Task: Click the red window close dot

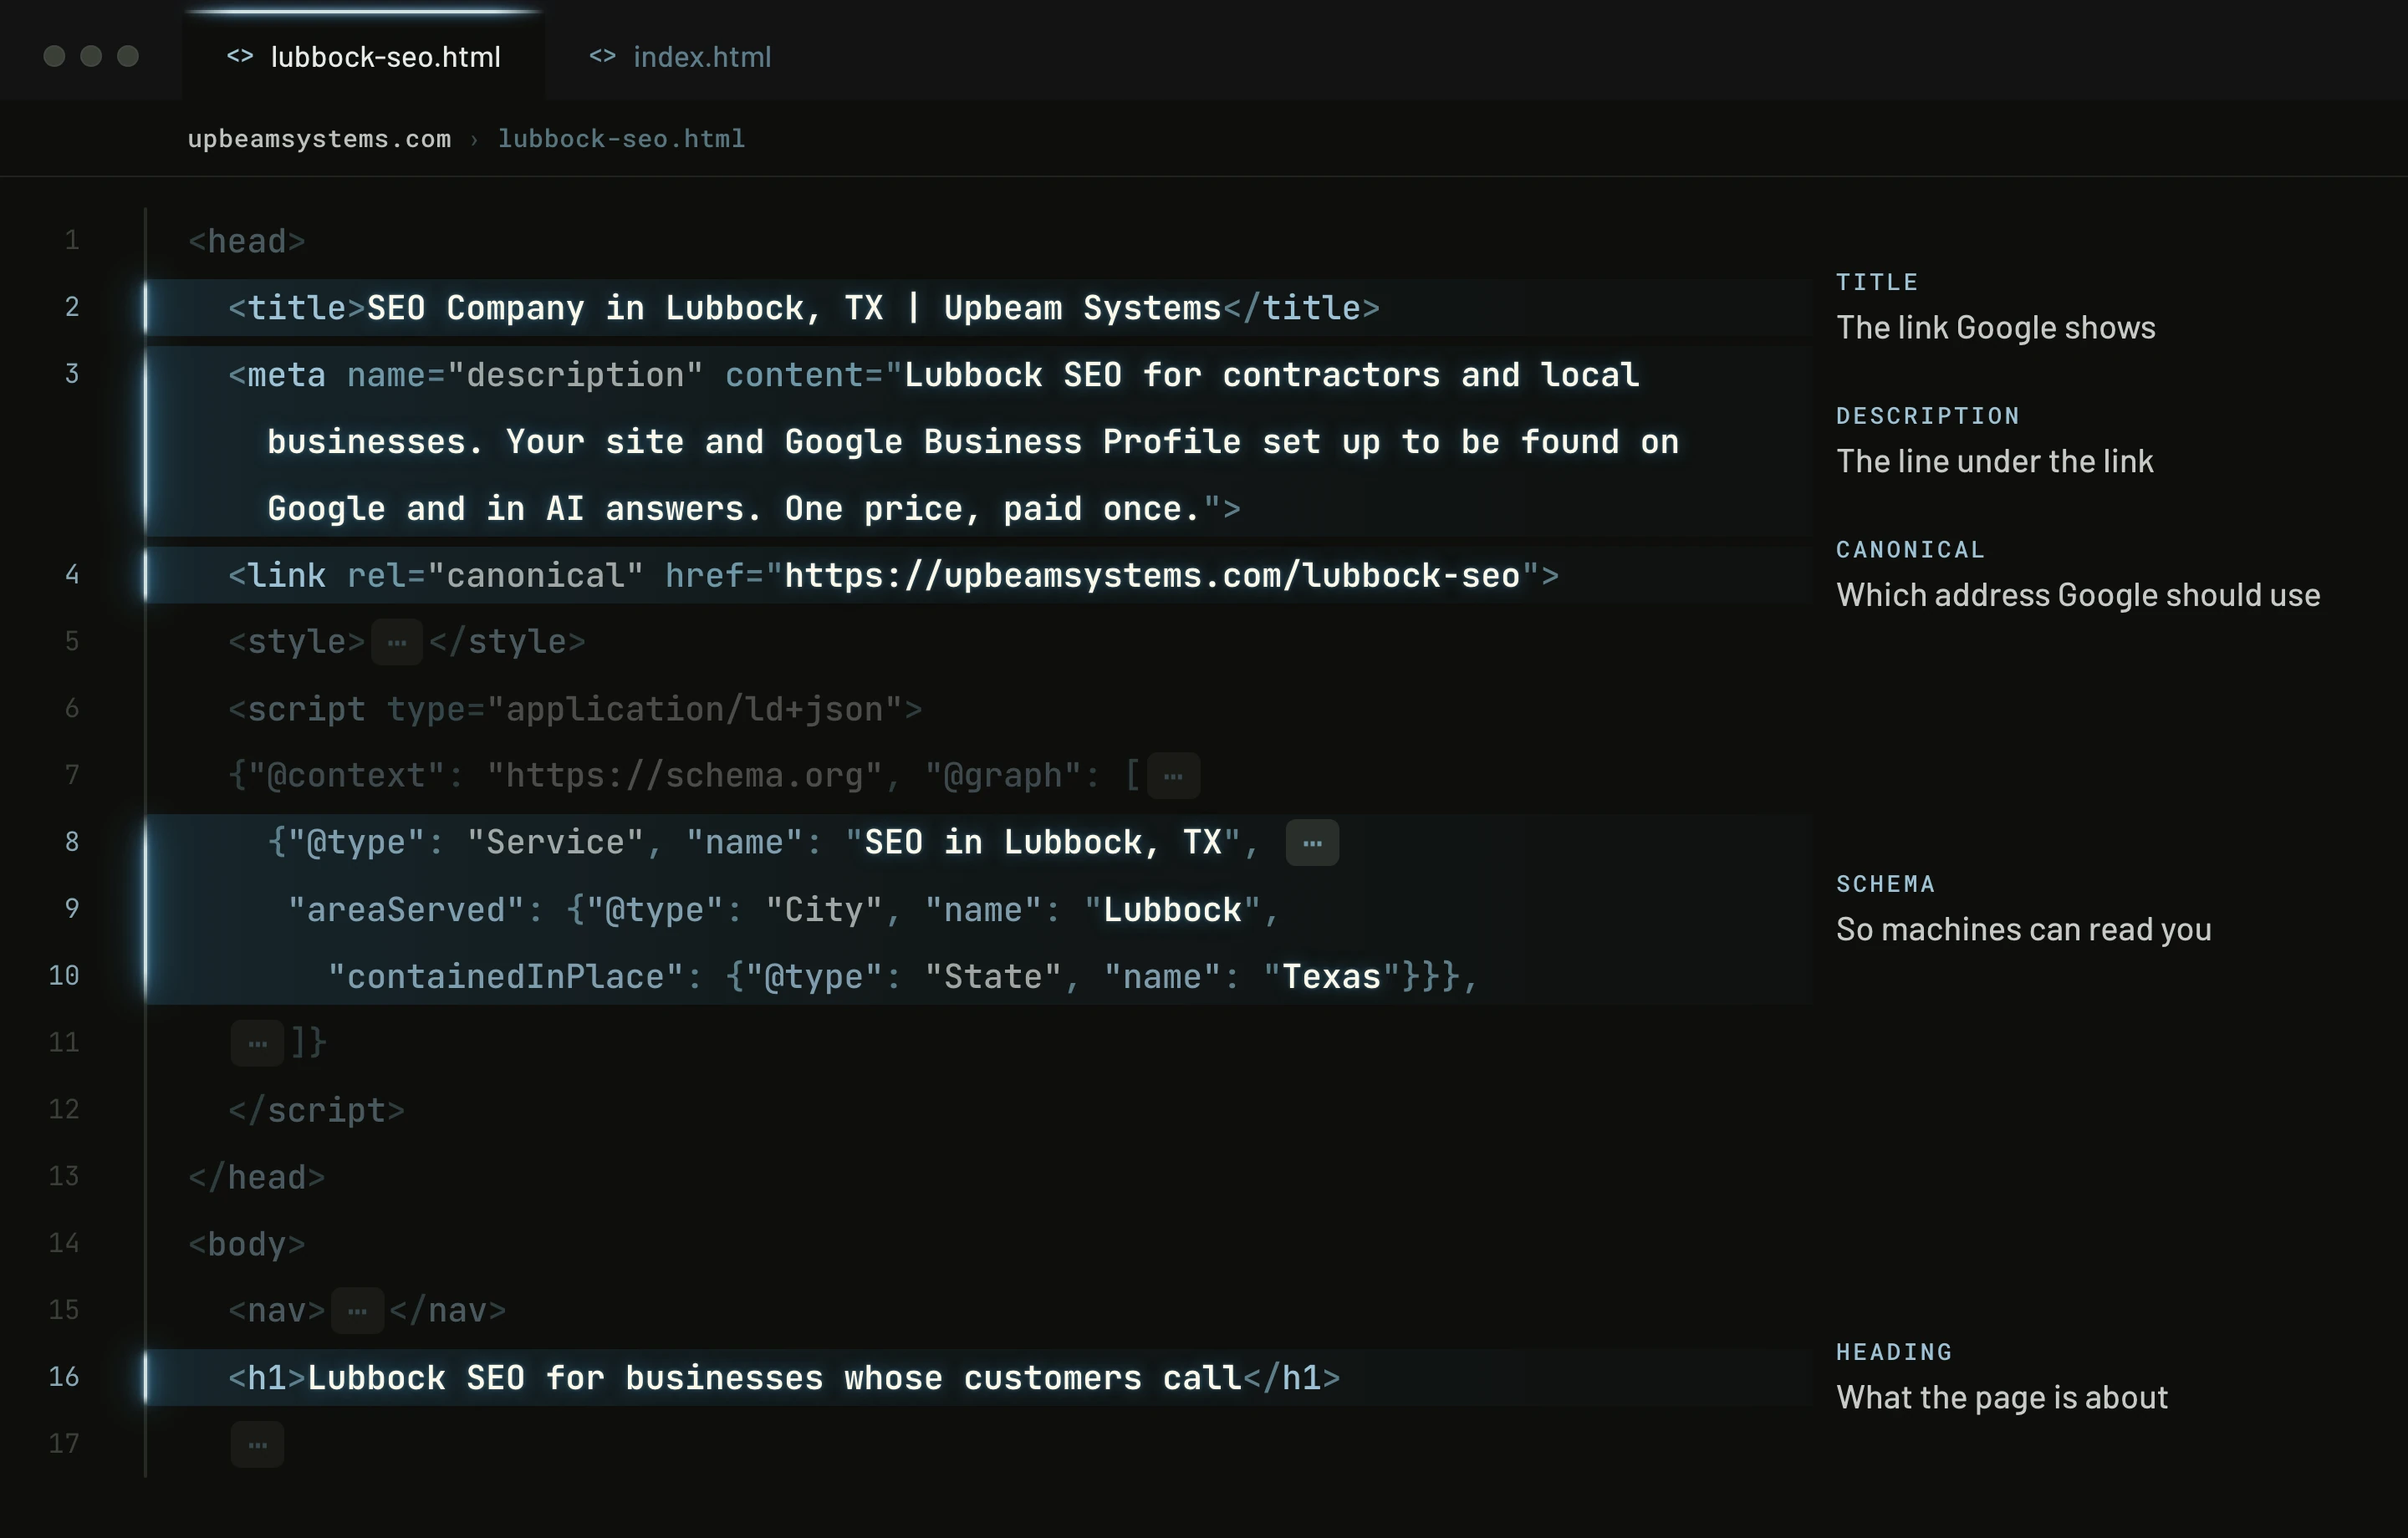Action: pyautogui.click(x=54, y=56)
